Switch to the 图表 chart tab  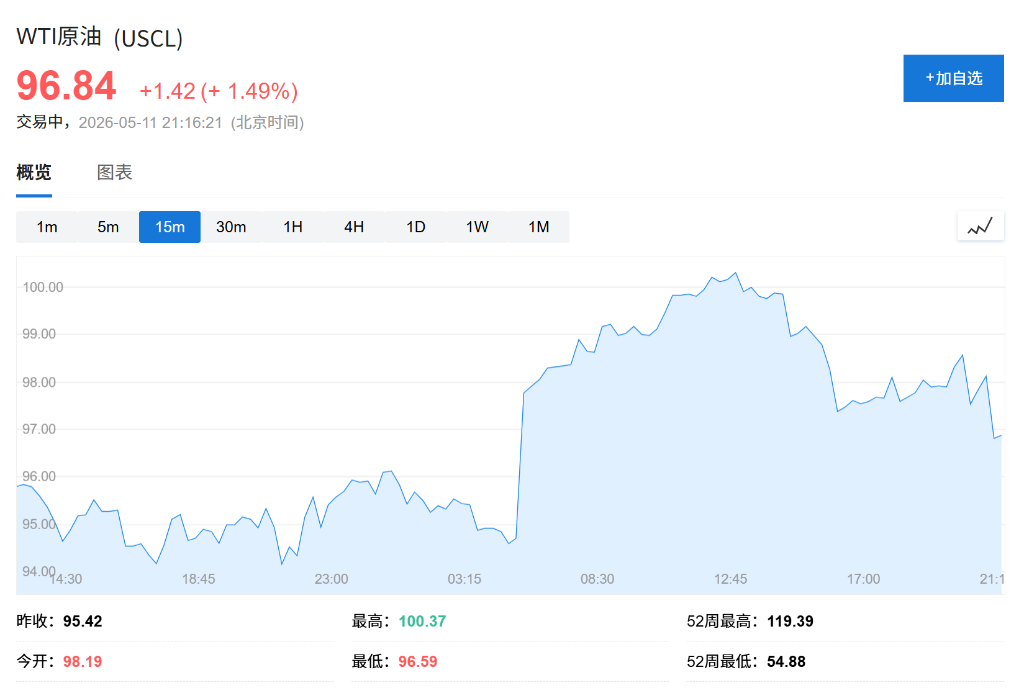point(115,172)
